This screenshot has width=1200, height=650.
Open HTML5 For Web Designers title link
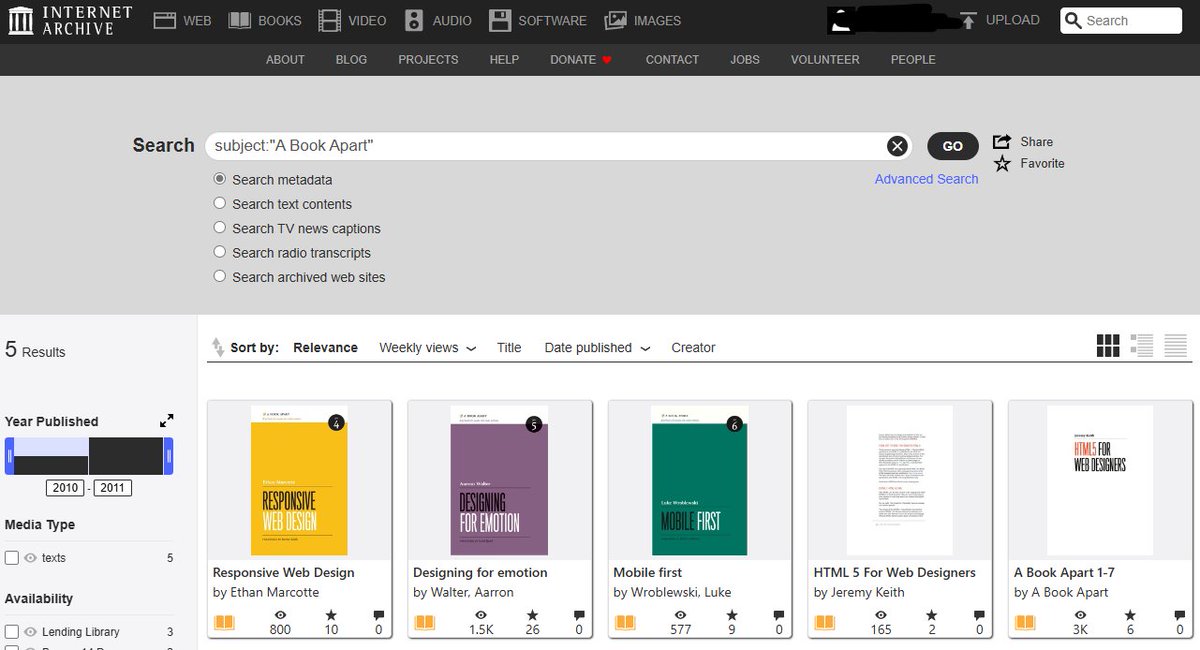coord(894,572)
